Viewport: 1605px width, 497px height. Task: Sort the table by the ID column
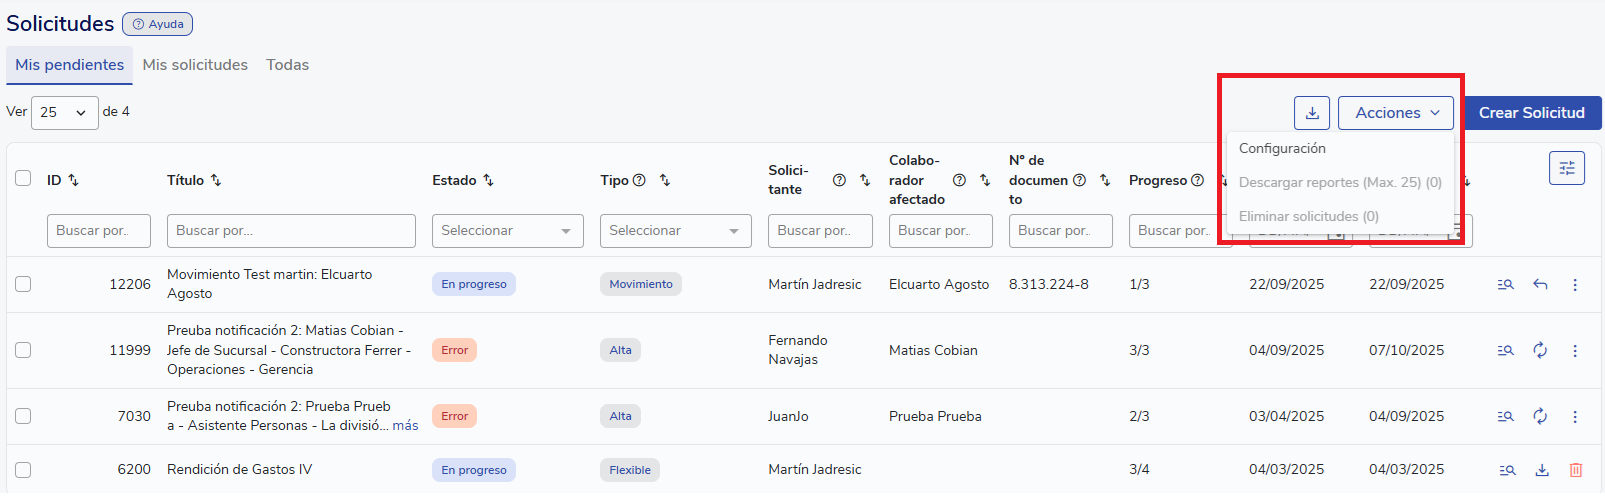click(73, 181)
